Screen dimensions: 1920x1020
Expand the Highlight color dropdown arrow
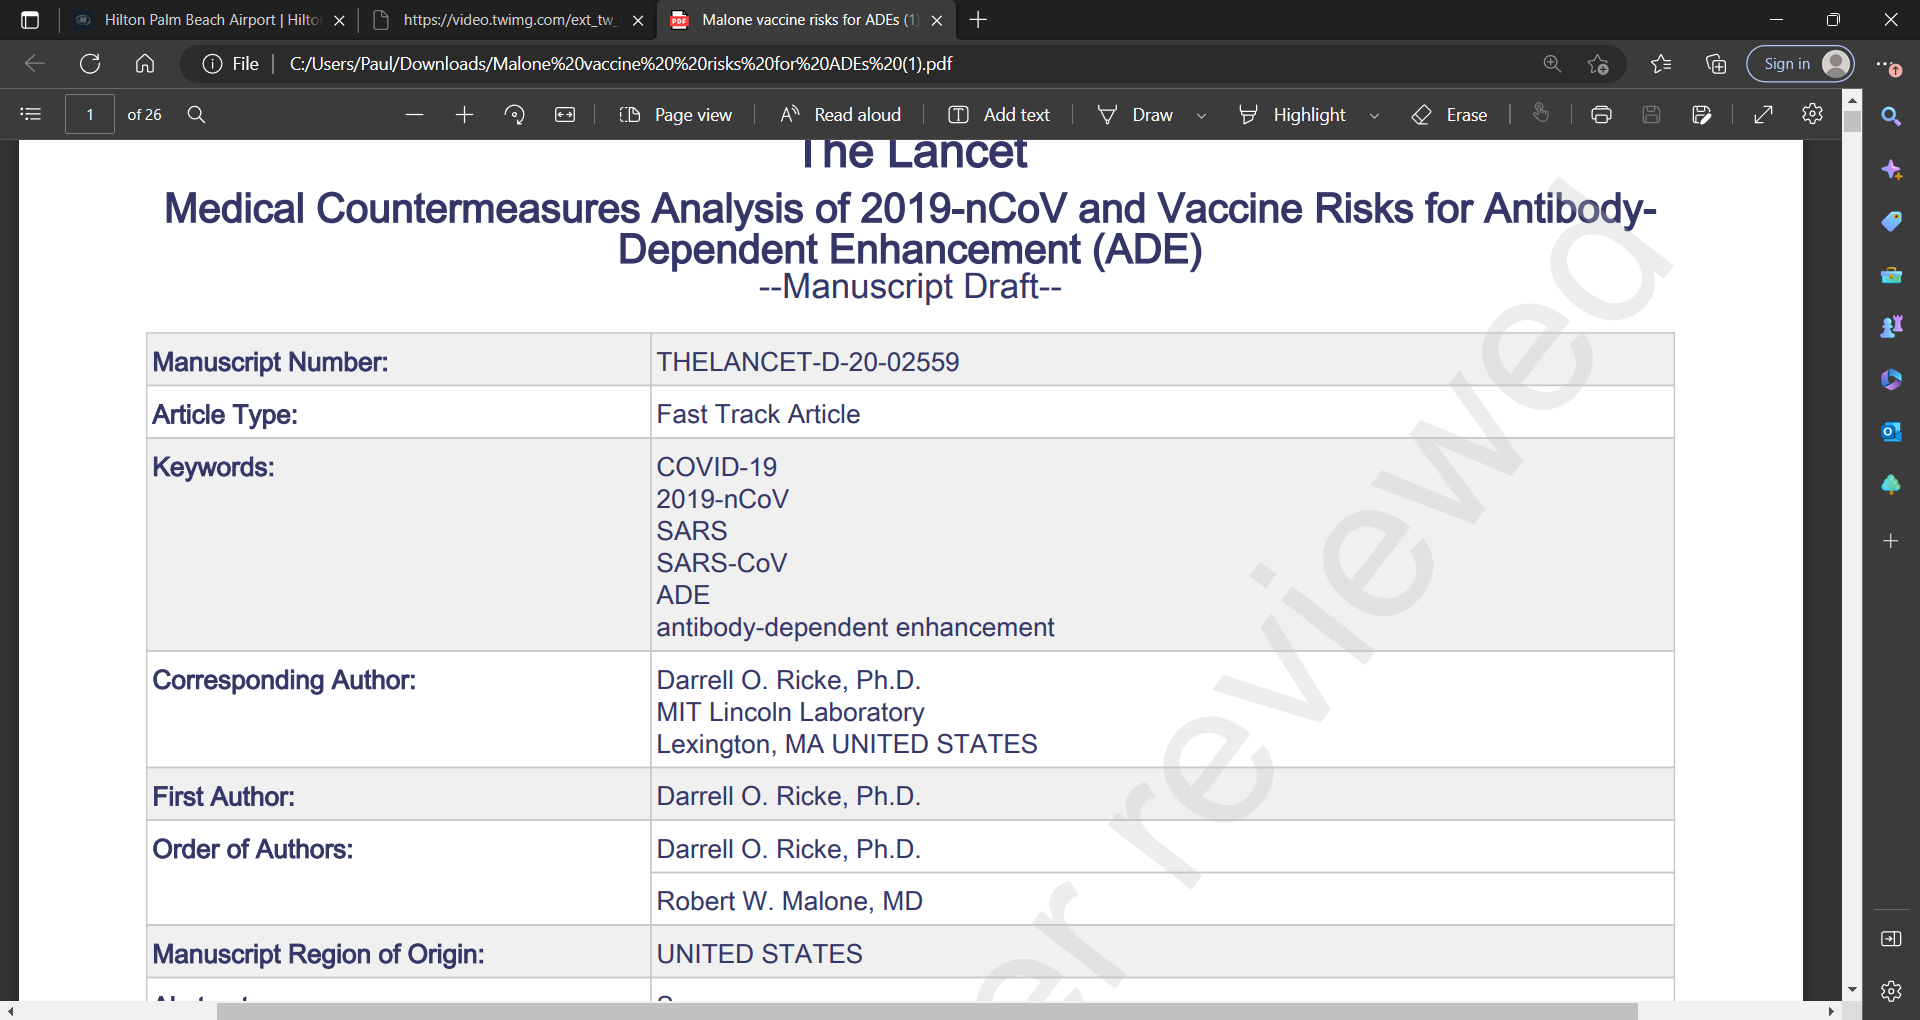1374,116
